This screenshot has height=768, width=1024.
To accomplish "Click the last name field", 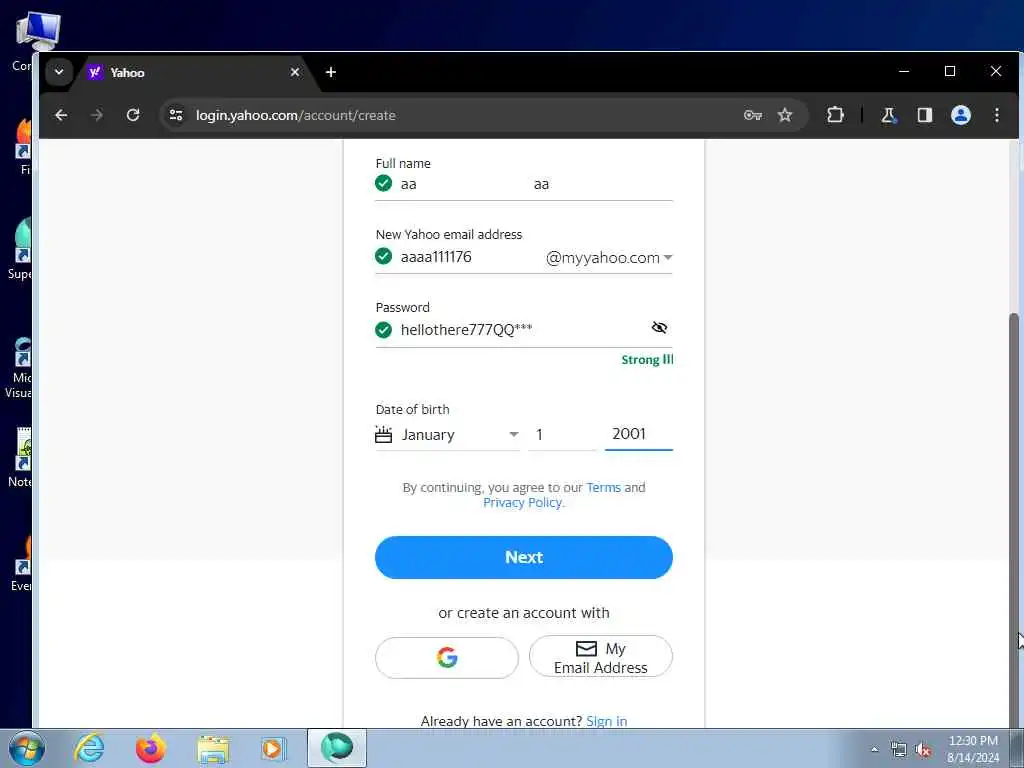I will 602,184.
